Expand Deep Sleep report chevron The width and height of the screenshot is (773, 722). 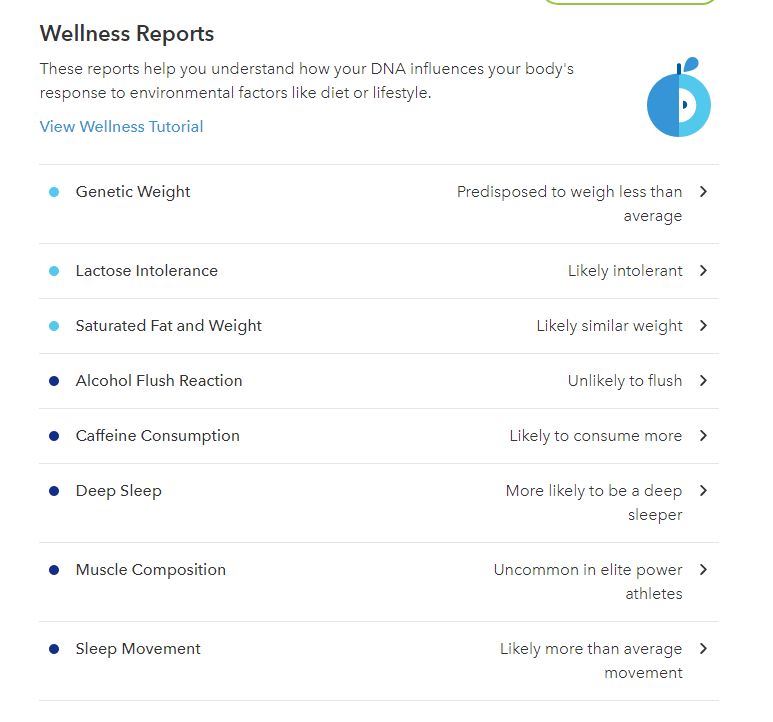pyautogui.click(x=703, y=490)
